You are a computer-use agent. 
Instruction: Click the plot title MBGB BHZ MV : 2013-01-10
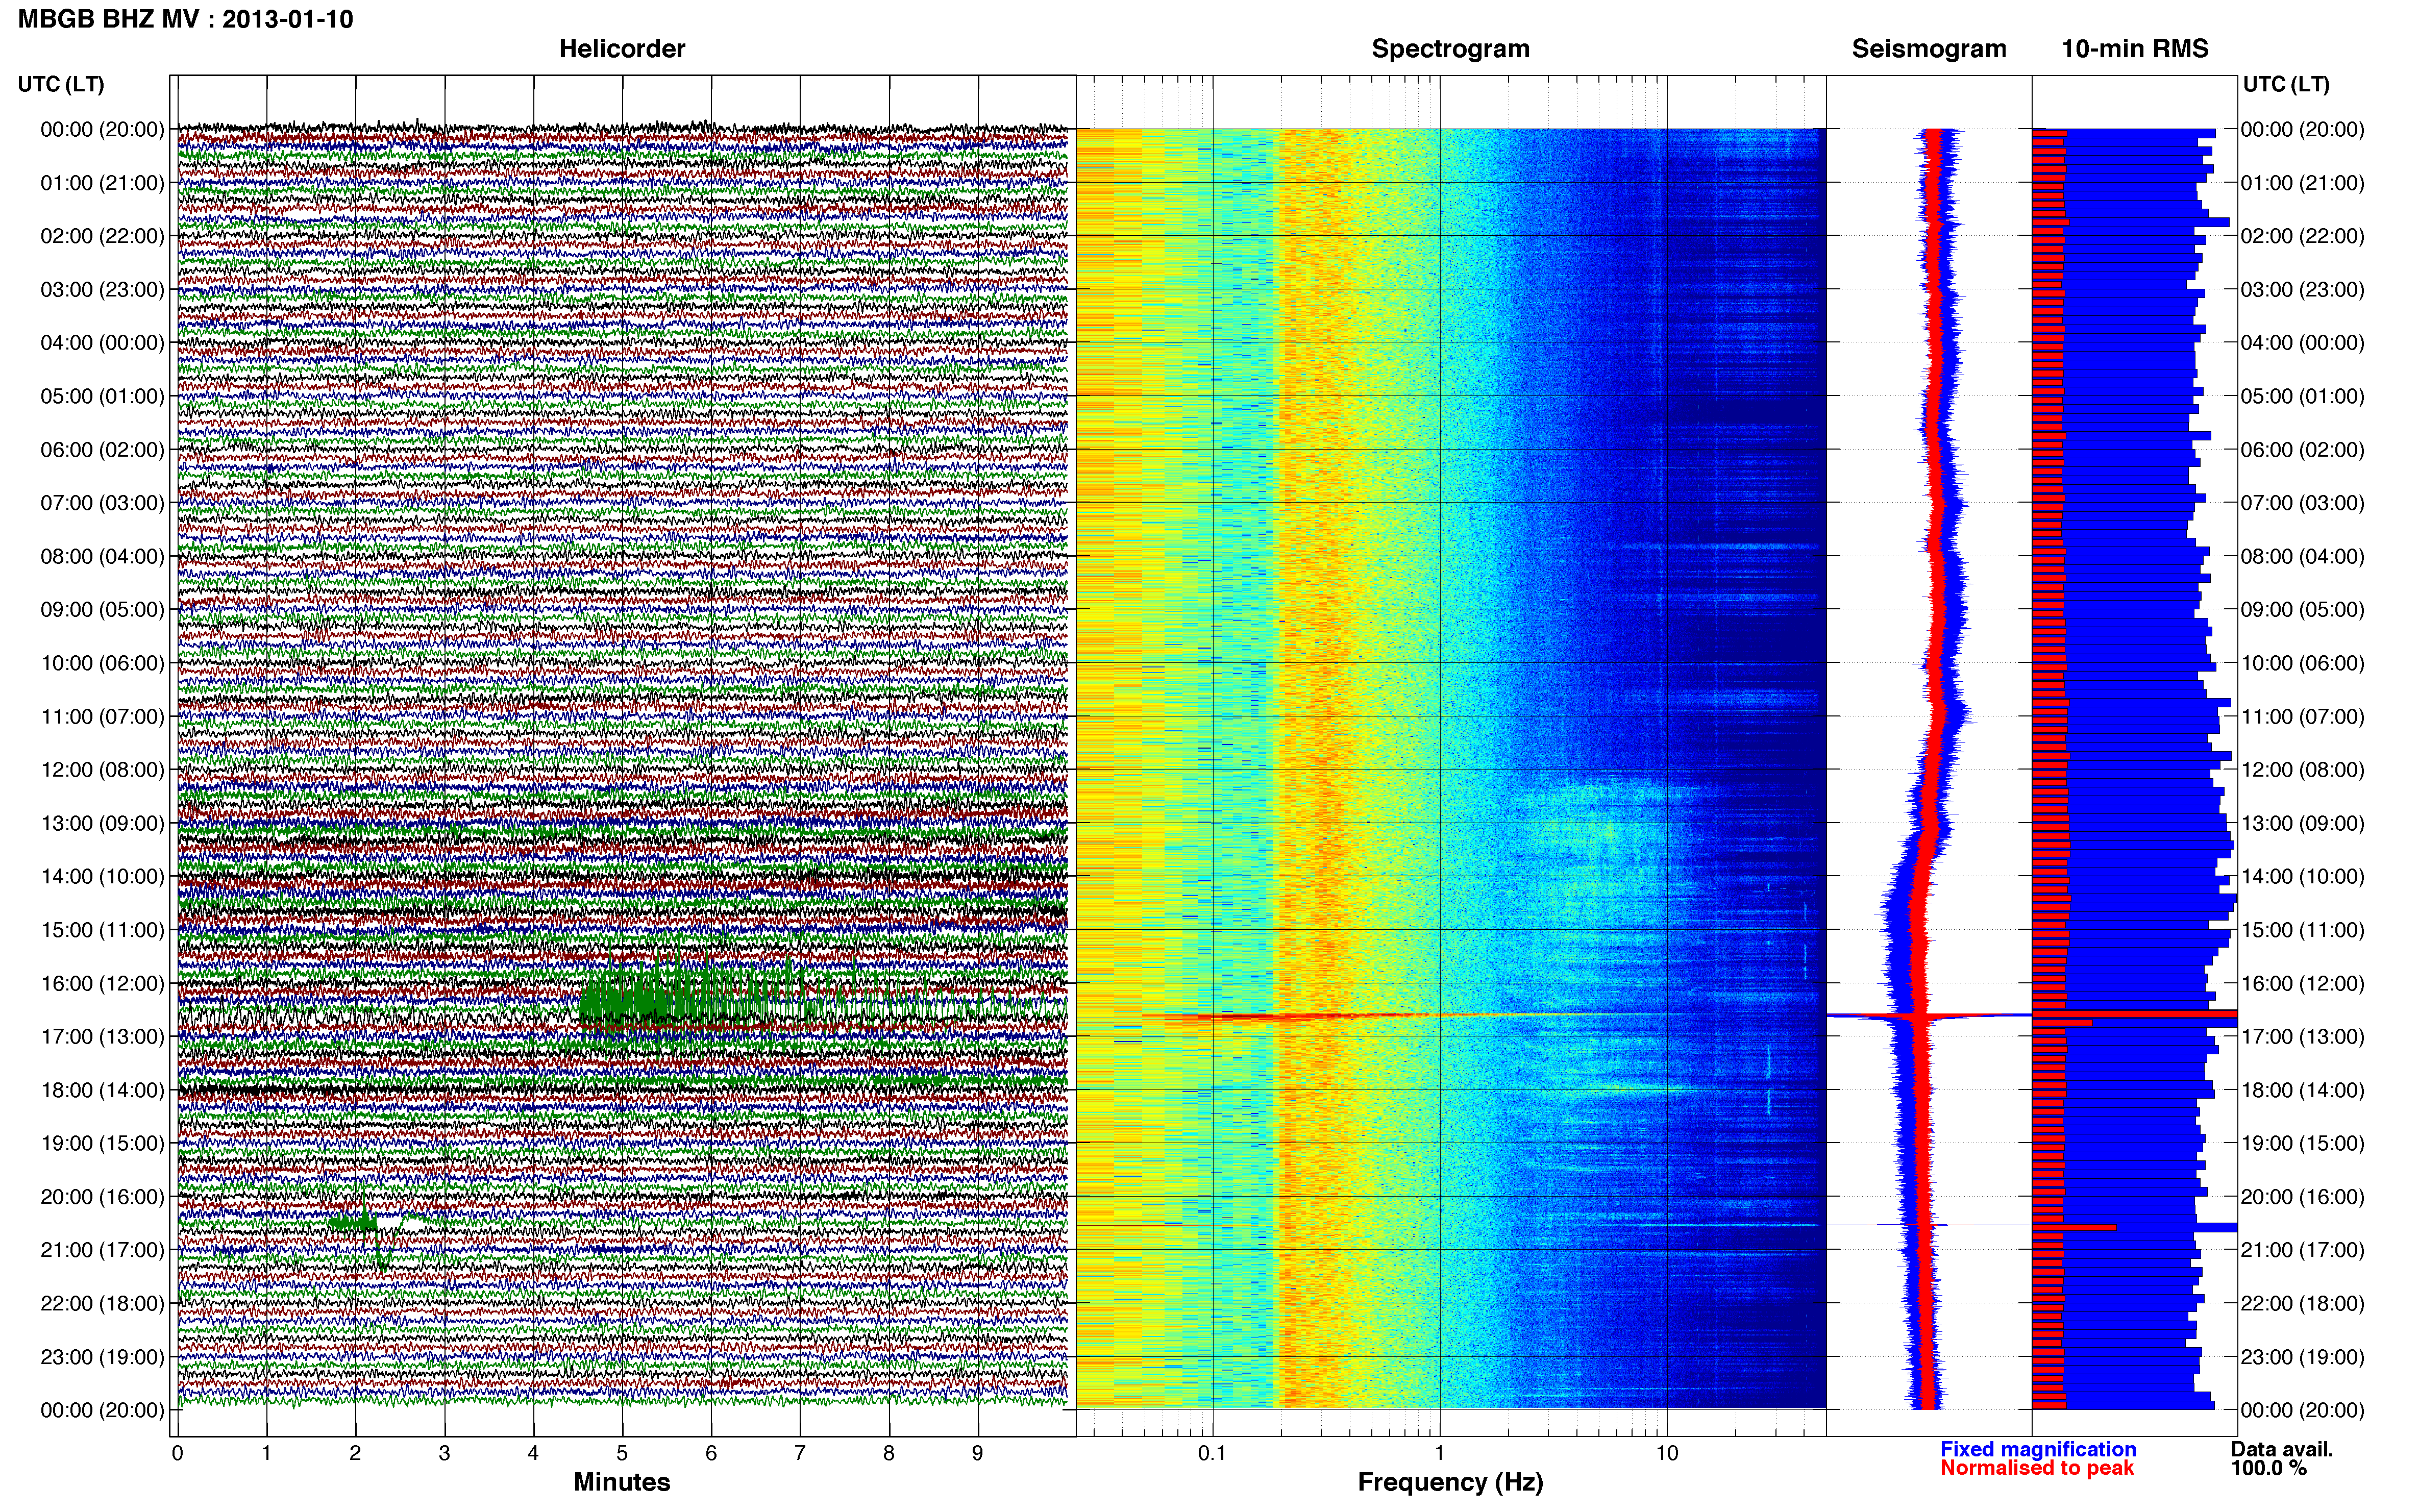coord(185,19)
